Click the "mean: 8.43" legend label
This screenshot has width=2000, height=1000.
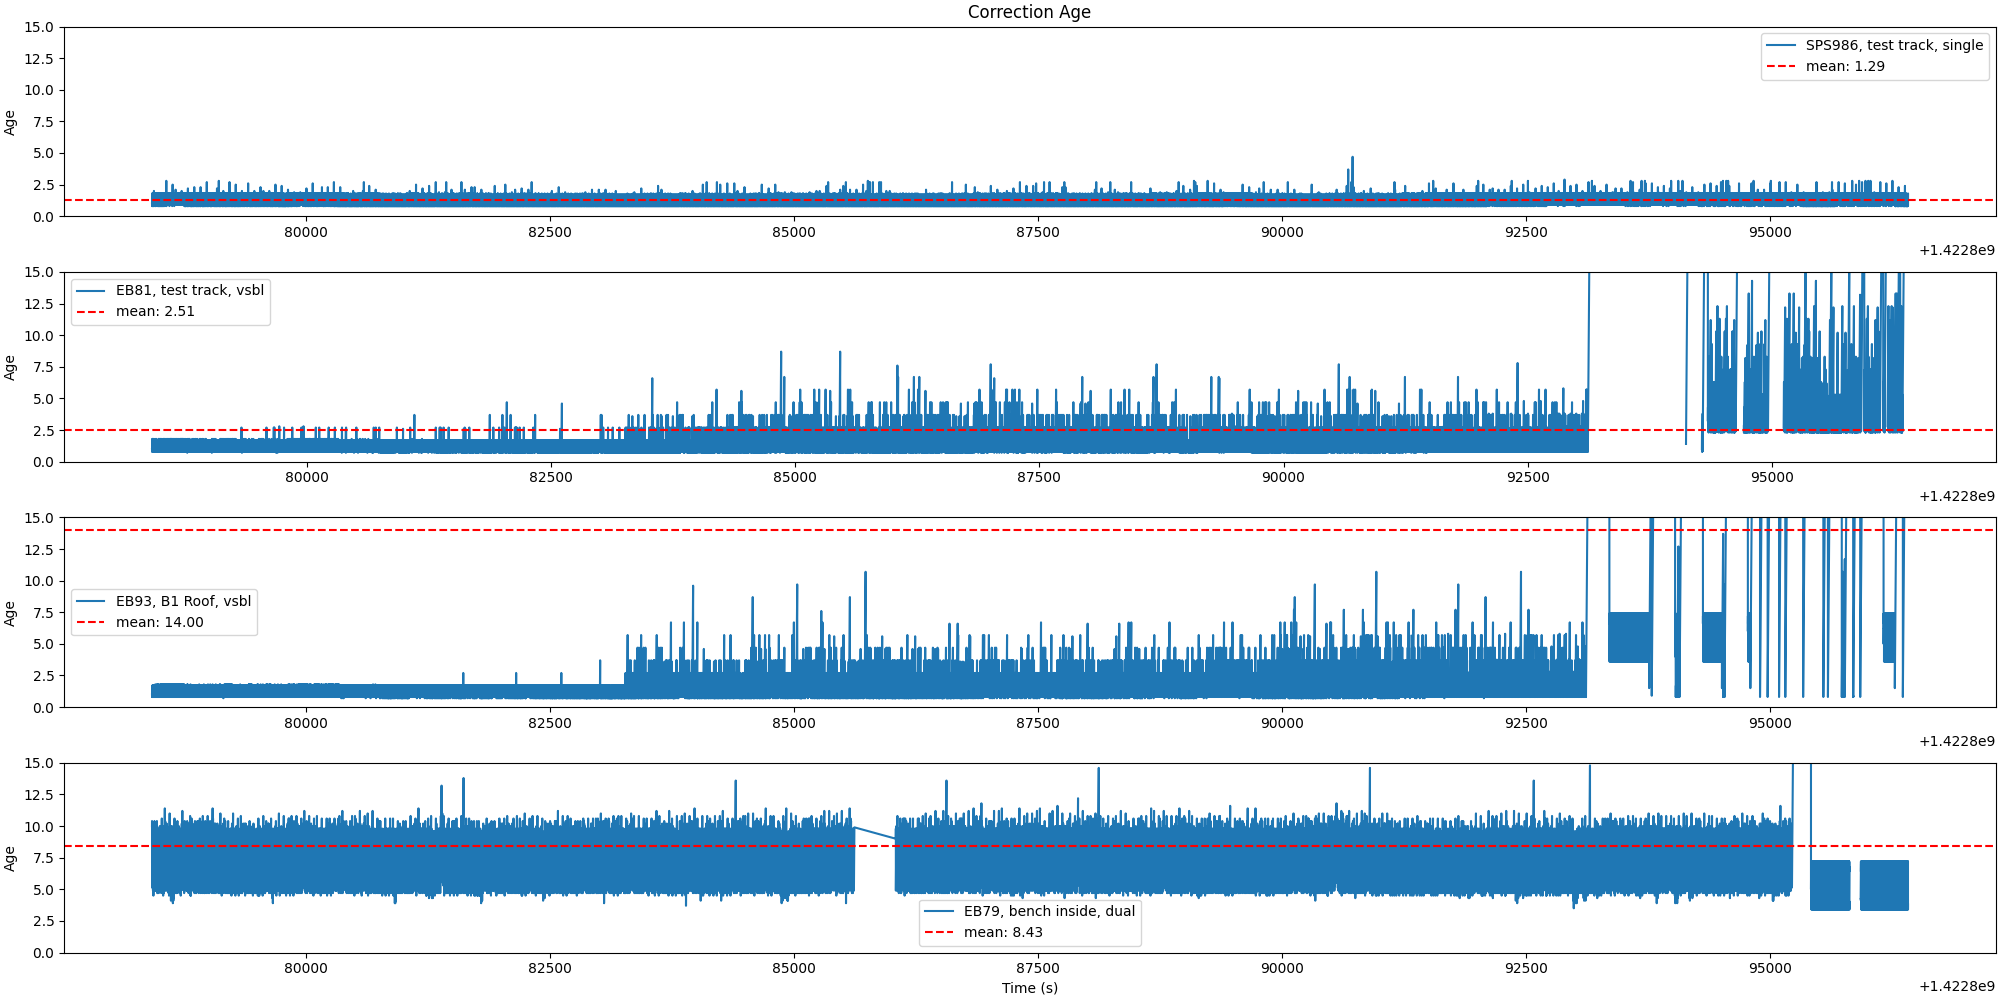[1003, 932]
